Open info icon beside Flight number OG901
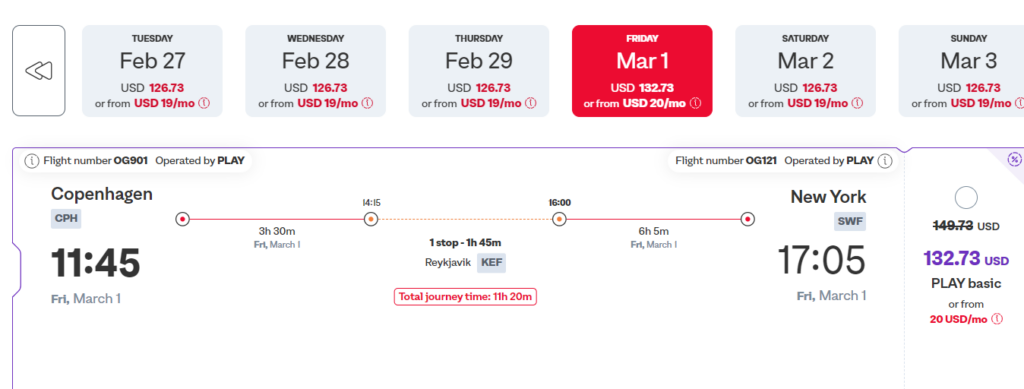1024x389 pixels. click(32, 161)
